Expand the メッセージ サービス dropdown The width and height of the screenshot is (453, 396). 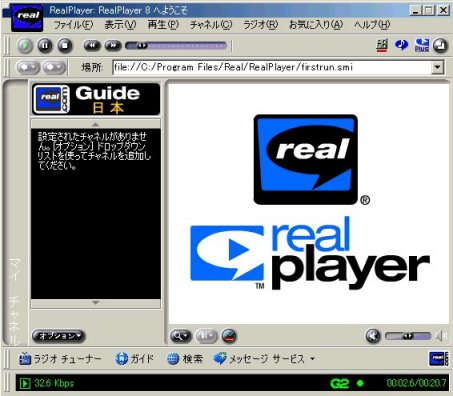click(x=312, y=359)
